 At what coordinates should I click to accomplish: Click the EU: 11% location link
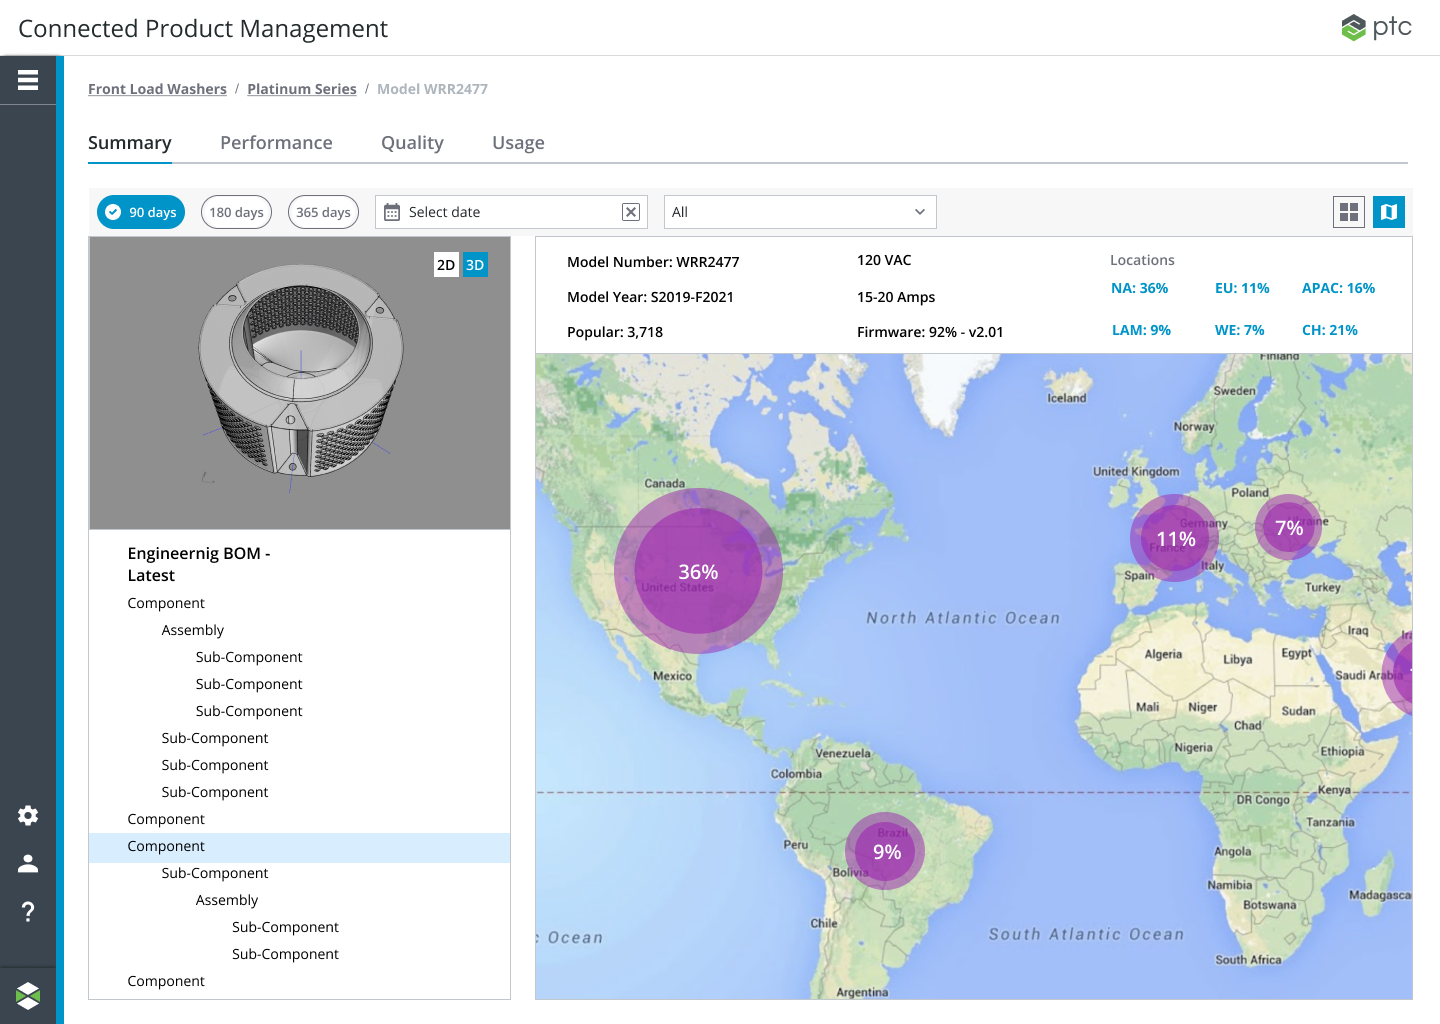pos(1242,288)
